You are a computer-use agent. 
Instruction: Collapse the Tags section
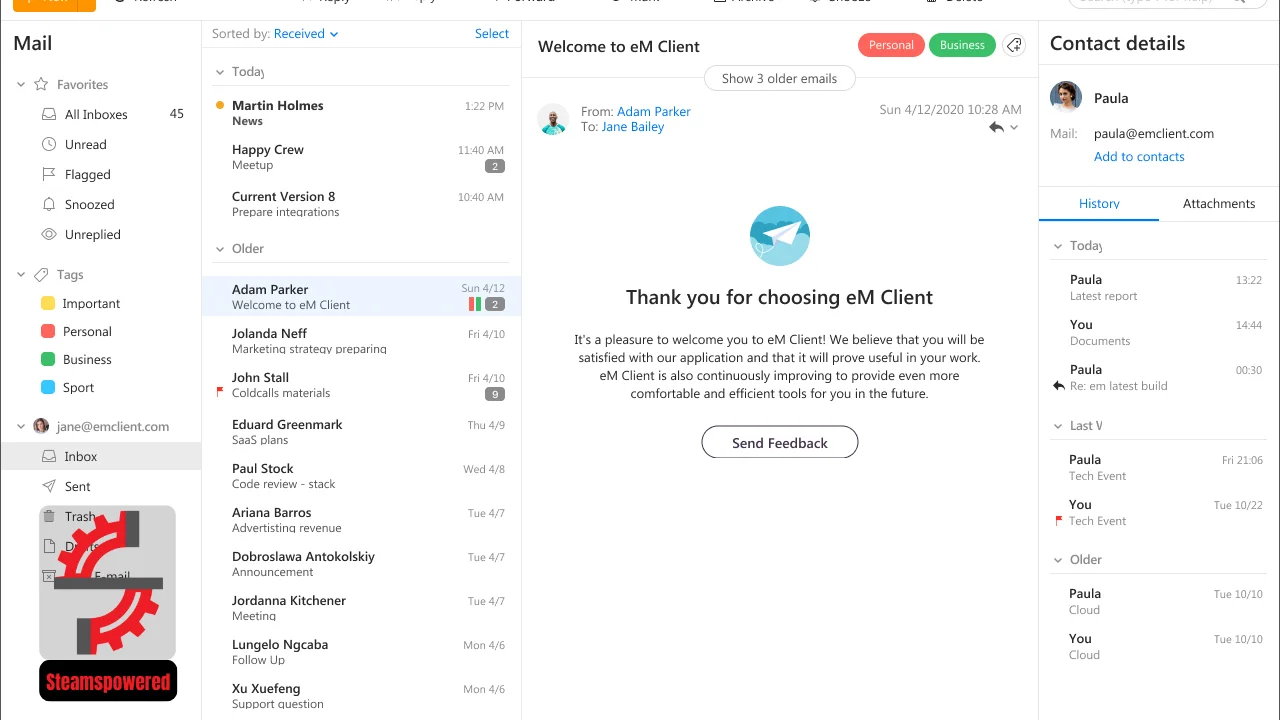(21, 274)
